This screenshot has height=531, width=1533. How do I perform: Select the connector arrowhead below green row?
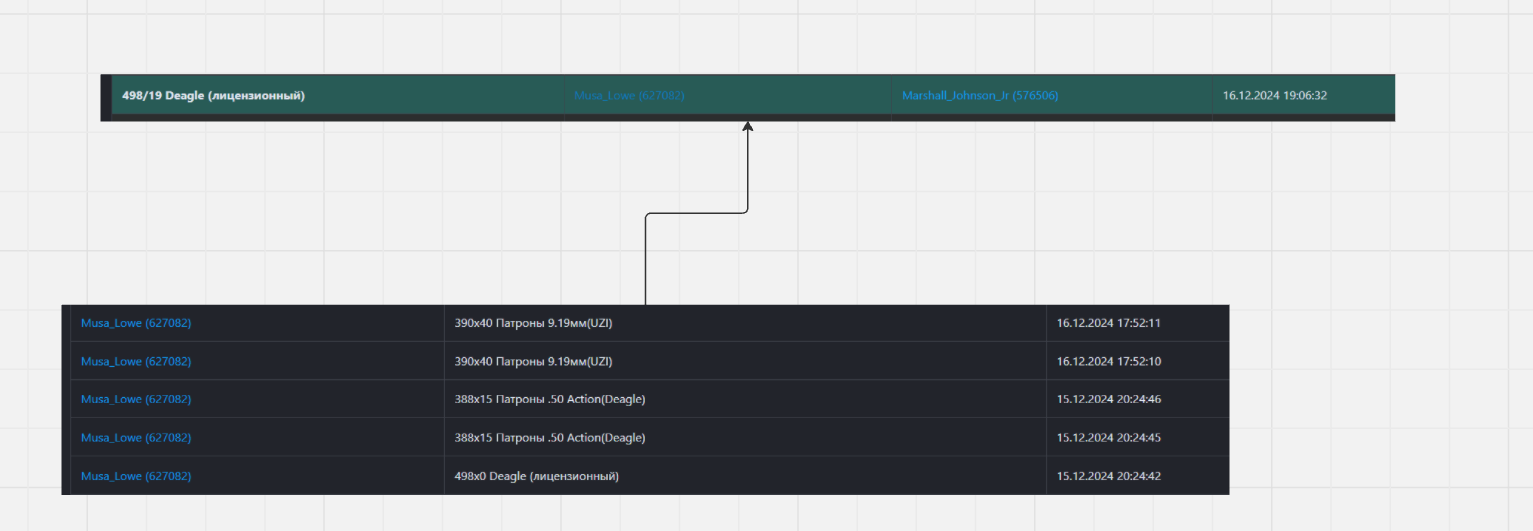coord(747,127)
